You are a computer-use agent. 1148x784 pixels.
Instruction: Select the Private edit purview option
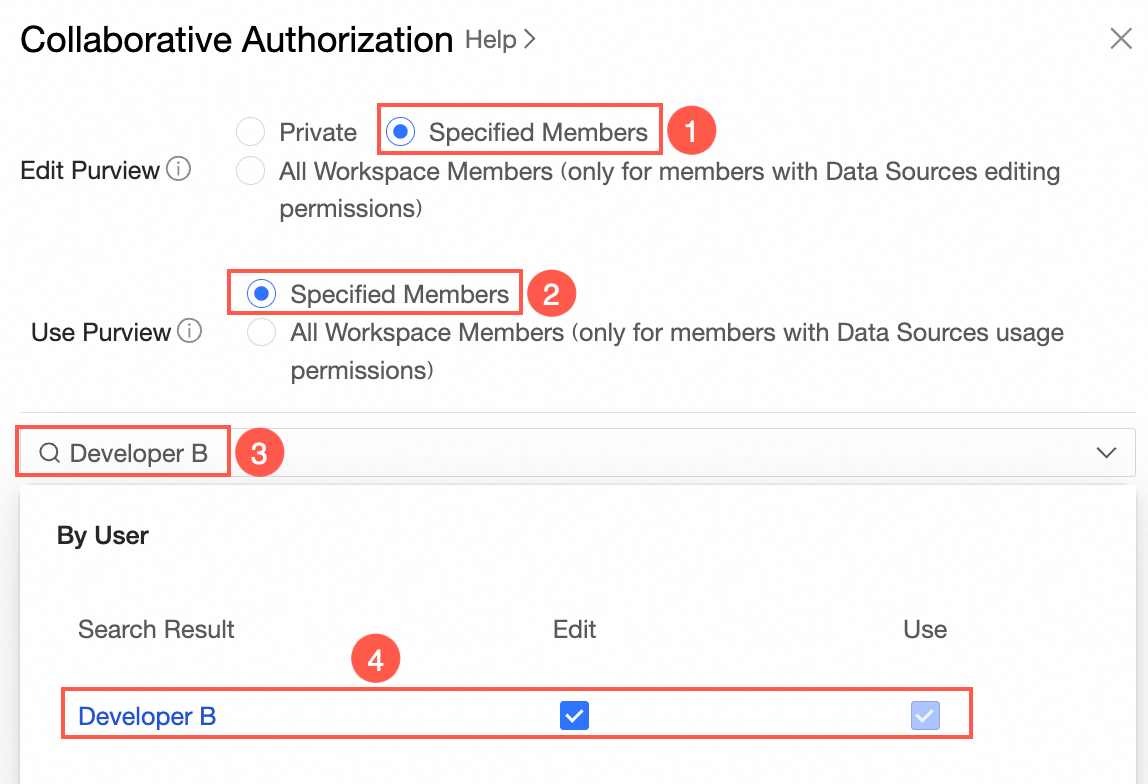250,132
